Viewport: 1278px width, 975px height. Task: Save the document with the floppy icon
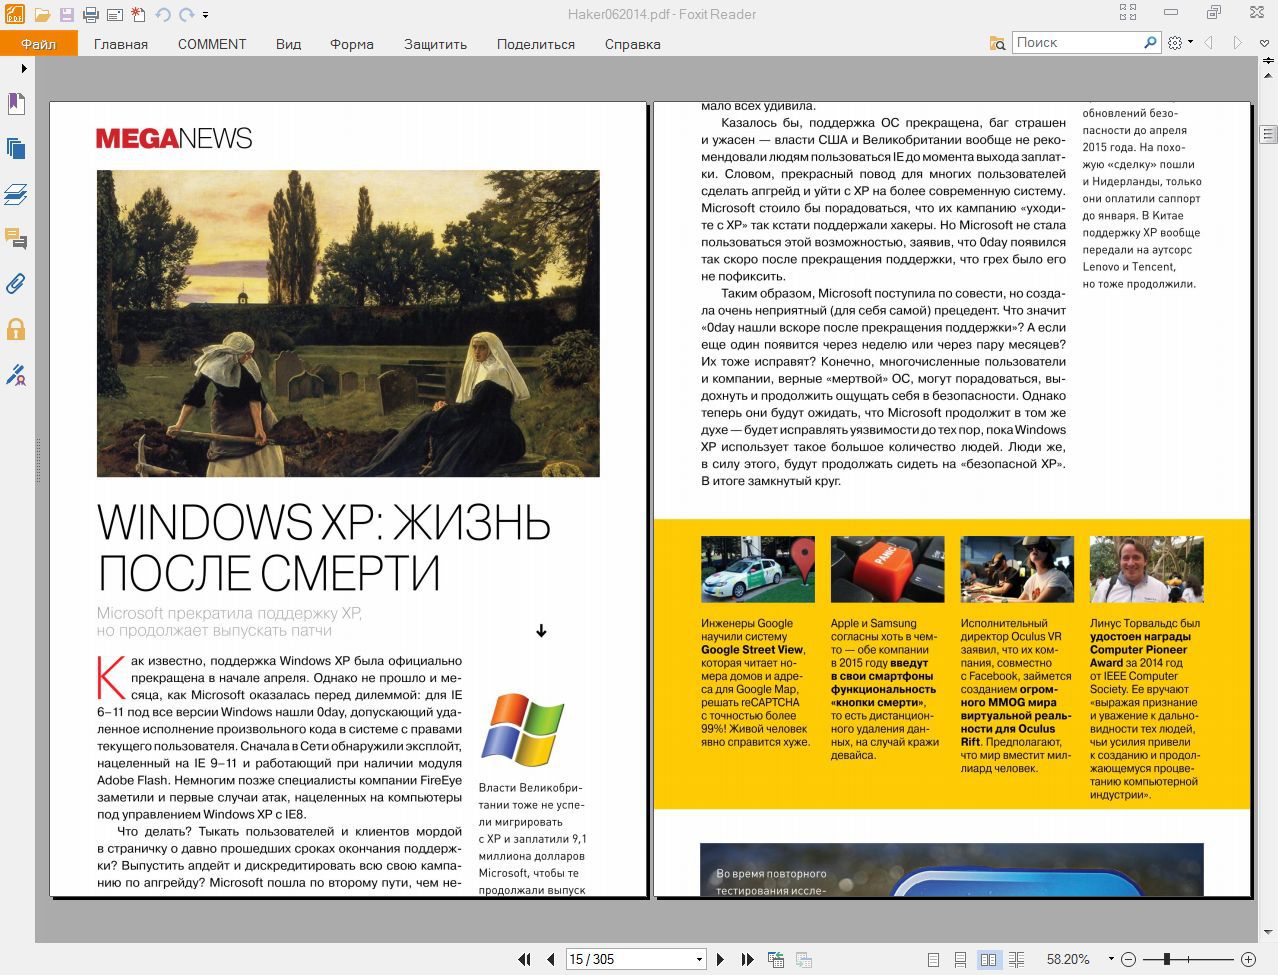point(67,15)
